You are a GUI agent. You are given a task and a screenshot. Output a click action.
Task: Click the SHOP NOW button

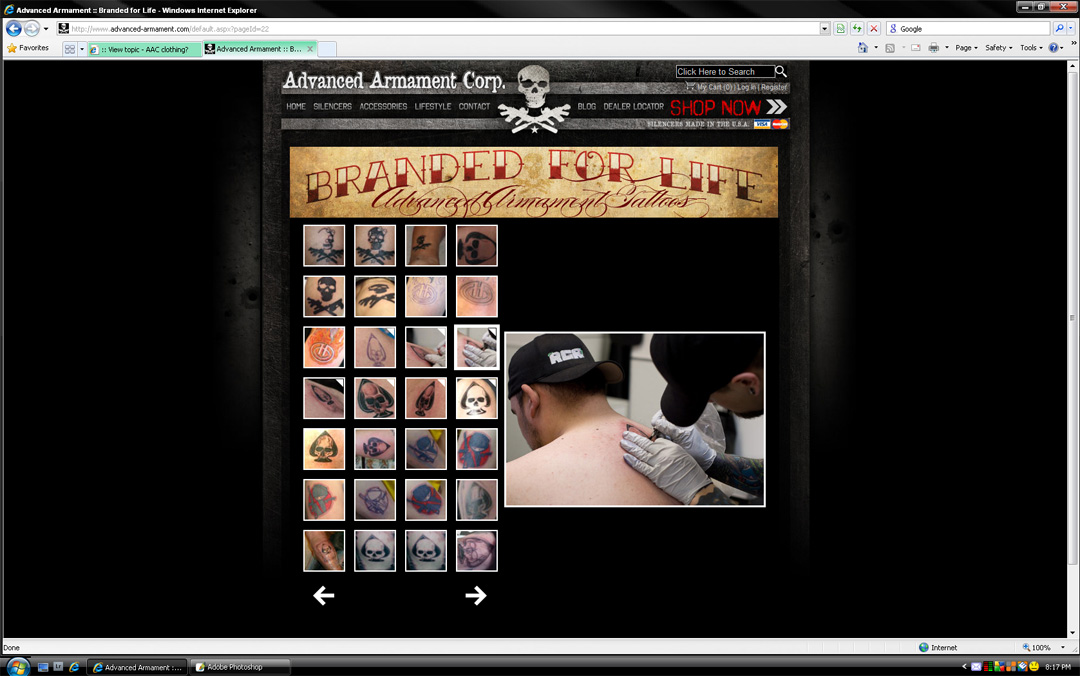(x=728, y=107)
